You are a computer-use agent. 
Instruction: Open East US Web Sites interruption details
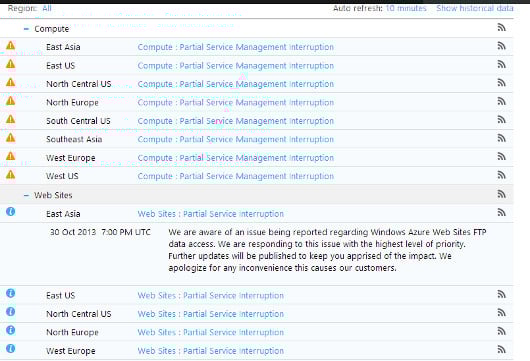[211, 295]
